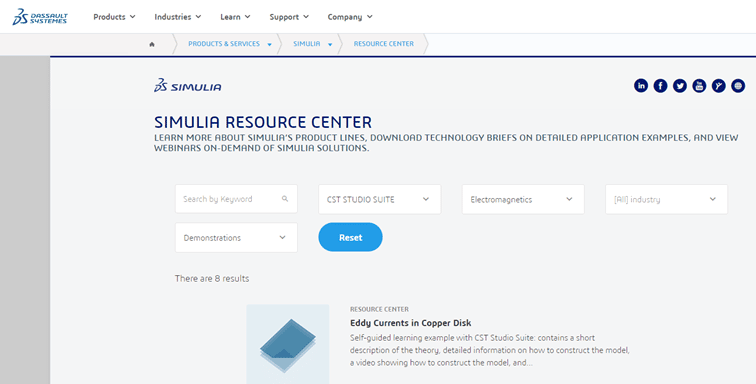Click Eddy Currents result thumbnail
756x384 pixels.
[x=288, y=344]
